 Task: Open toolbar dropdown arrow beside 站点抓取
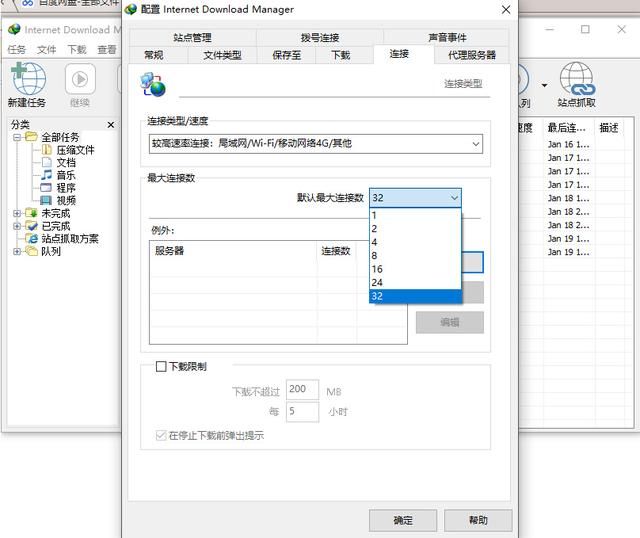(544, 85)
